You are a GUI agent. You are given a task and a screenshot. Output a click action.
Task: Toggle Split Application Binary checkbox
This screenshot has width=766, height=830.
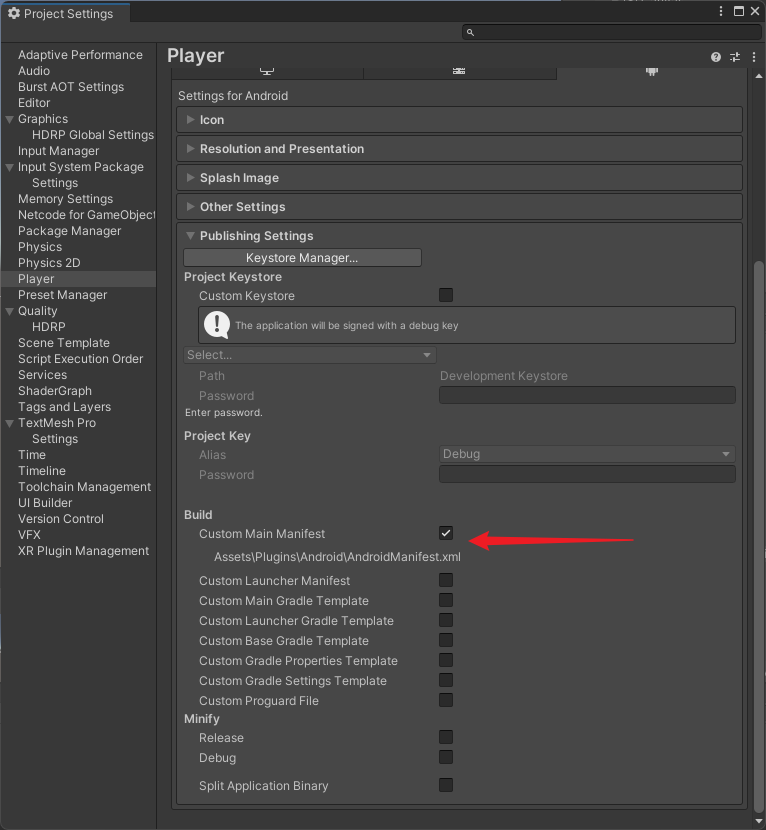[x=446, y=785]
